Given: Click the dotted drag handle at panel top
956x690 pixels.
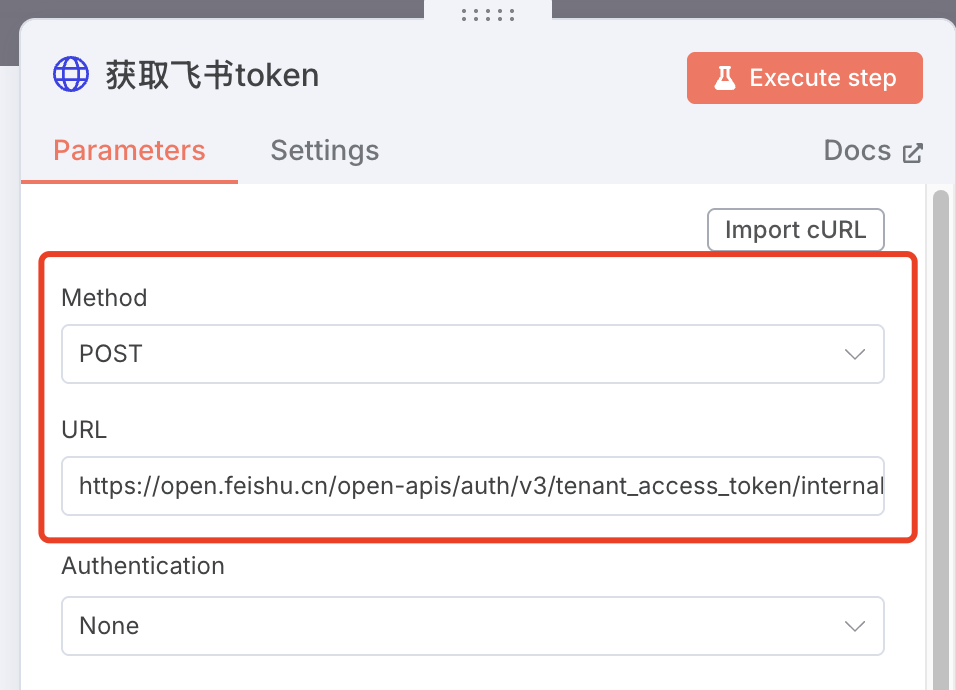Looking at the screenshot, I should click(488, 15).
